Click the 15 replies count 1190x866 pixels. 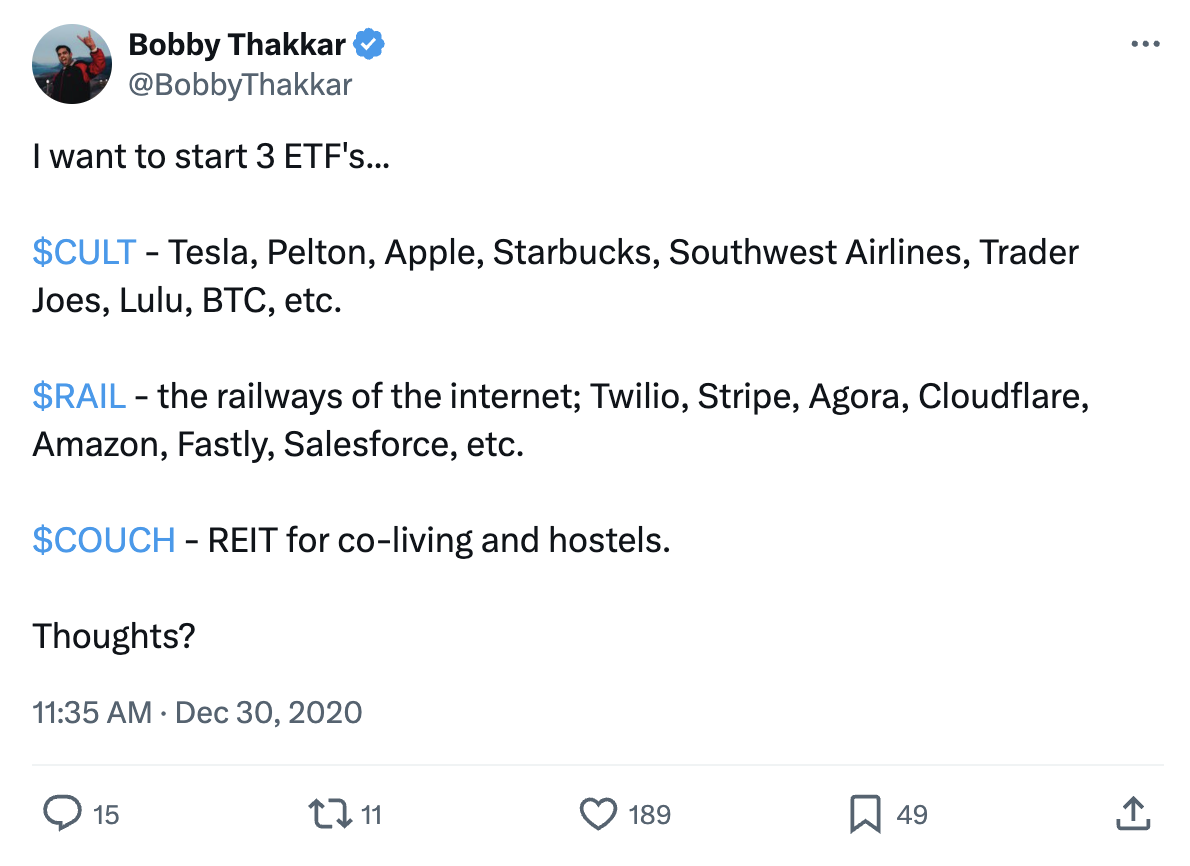click(x=105, y=815)
